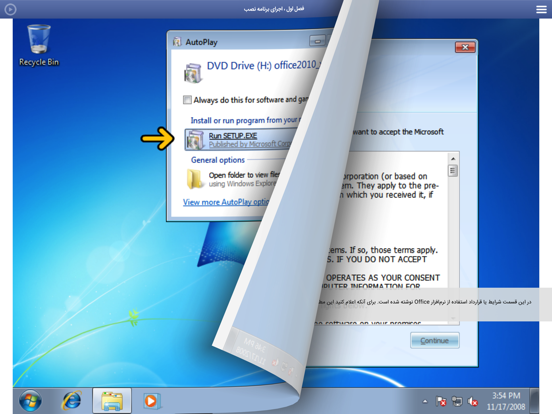Viewport: 552px width, 414px height.
Task: Open the Windows Start orb
Action: tap(30, 401)
